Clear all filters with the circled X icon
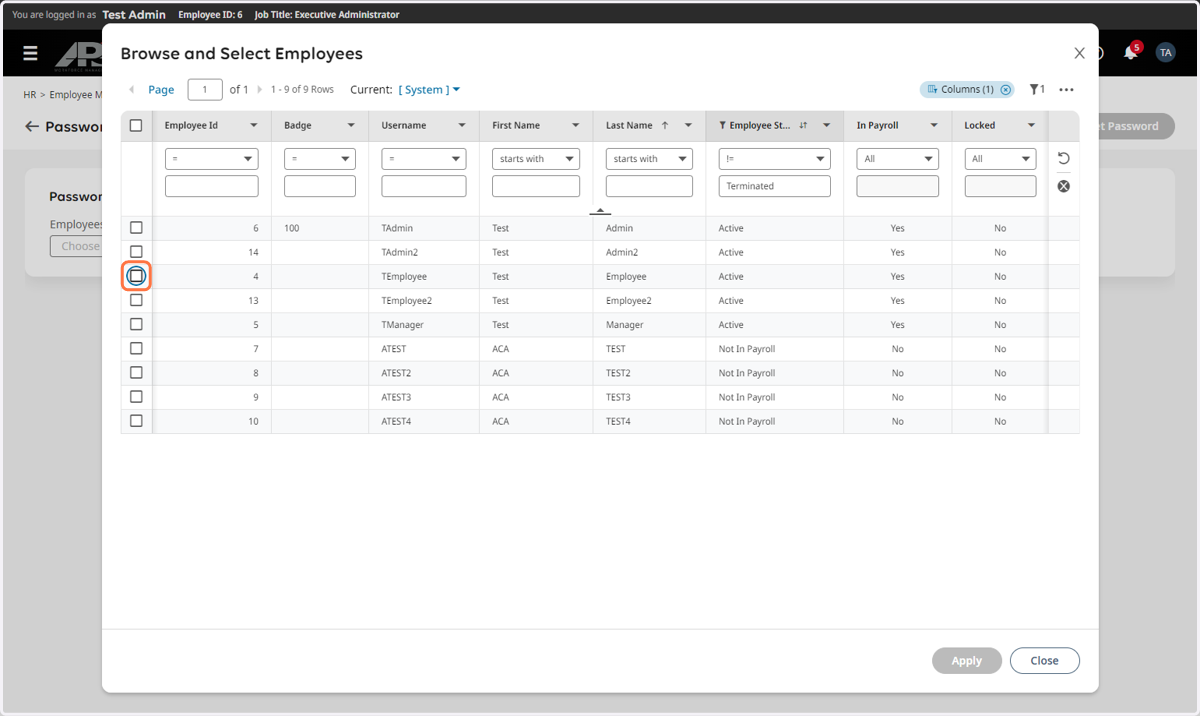 pyautogui.click(x=1064, y=186)
